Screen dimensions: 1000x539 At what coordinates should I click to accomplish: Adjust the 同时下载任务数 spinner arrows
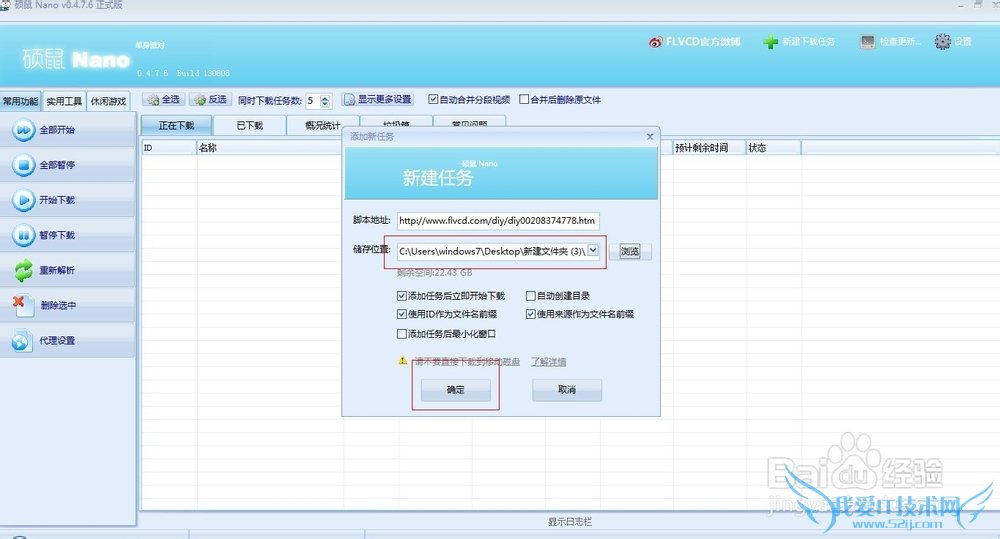tap(325, 101)
